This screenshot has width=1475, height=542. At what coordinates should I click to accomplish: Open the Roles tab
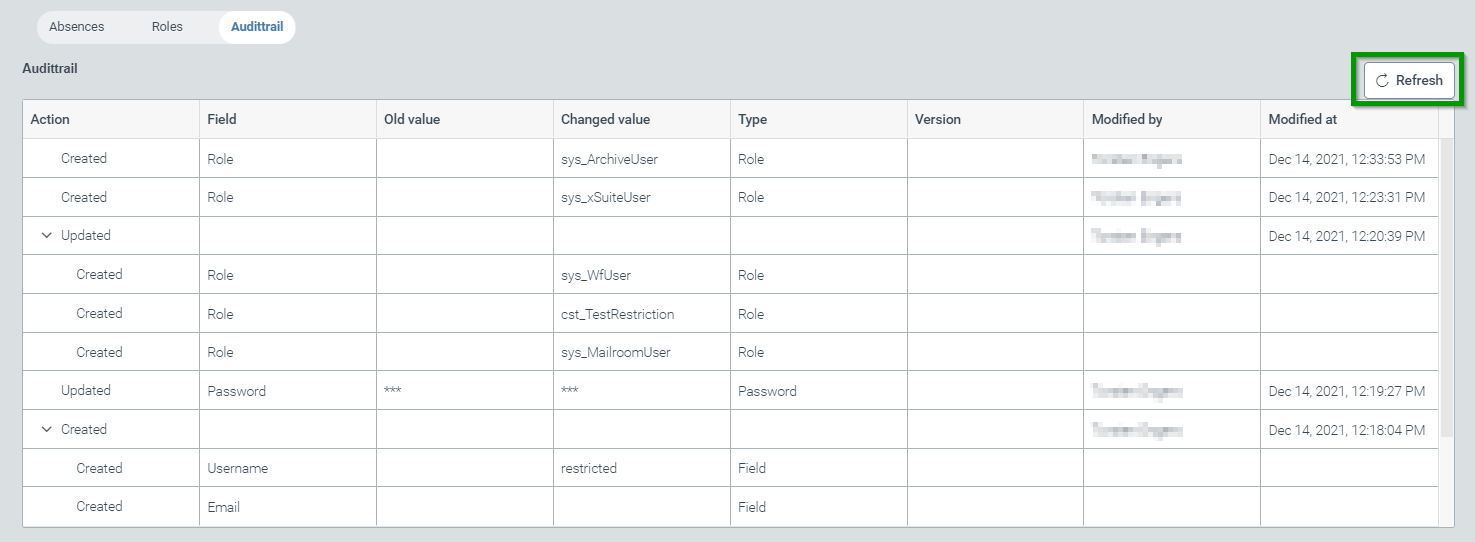[x=167, y=27]
